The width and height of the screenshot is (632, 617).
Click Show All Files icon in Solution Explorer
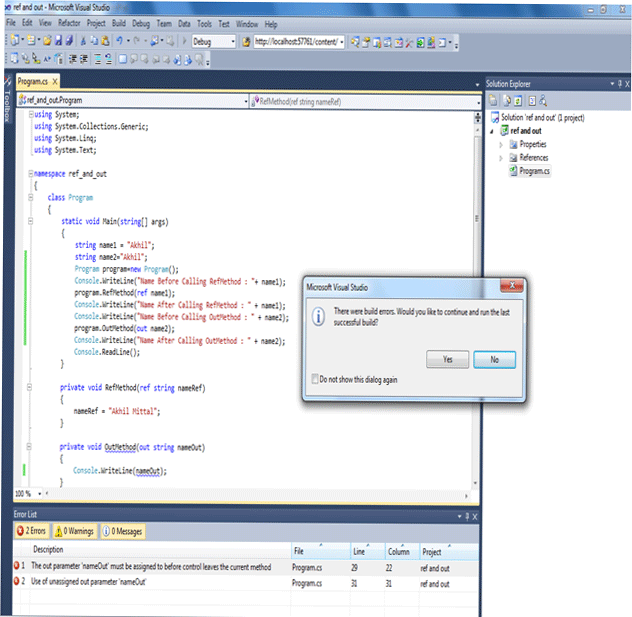(507, 100)
